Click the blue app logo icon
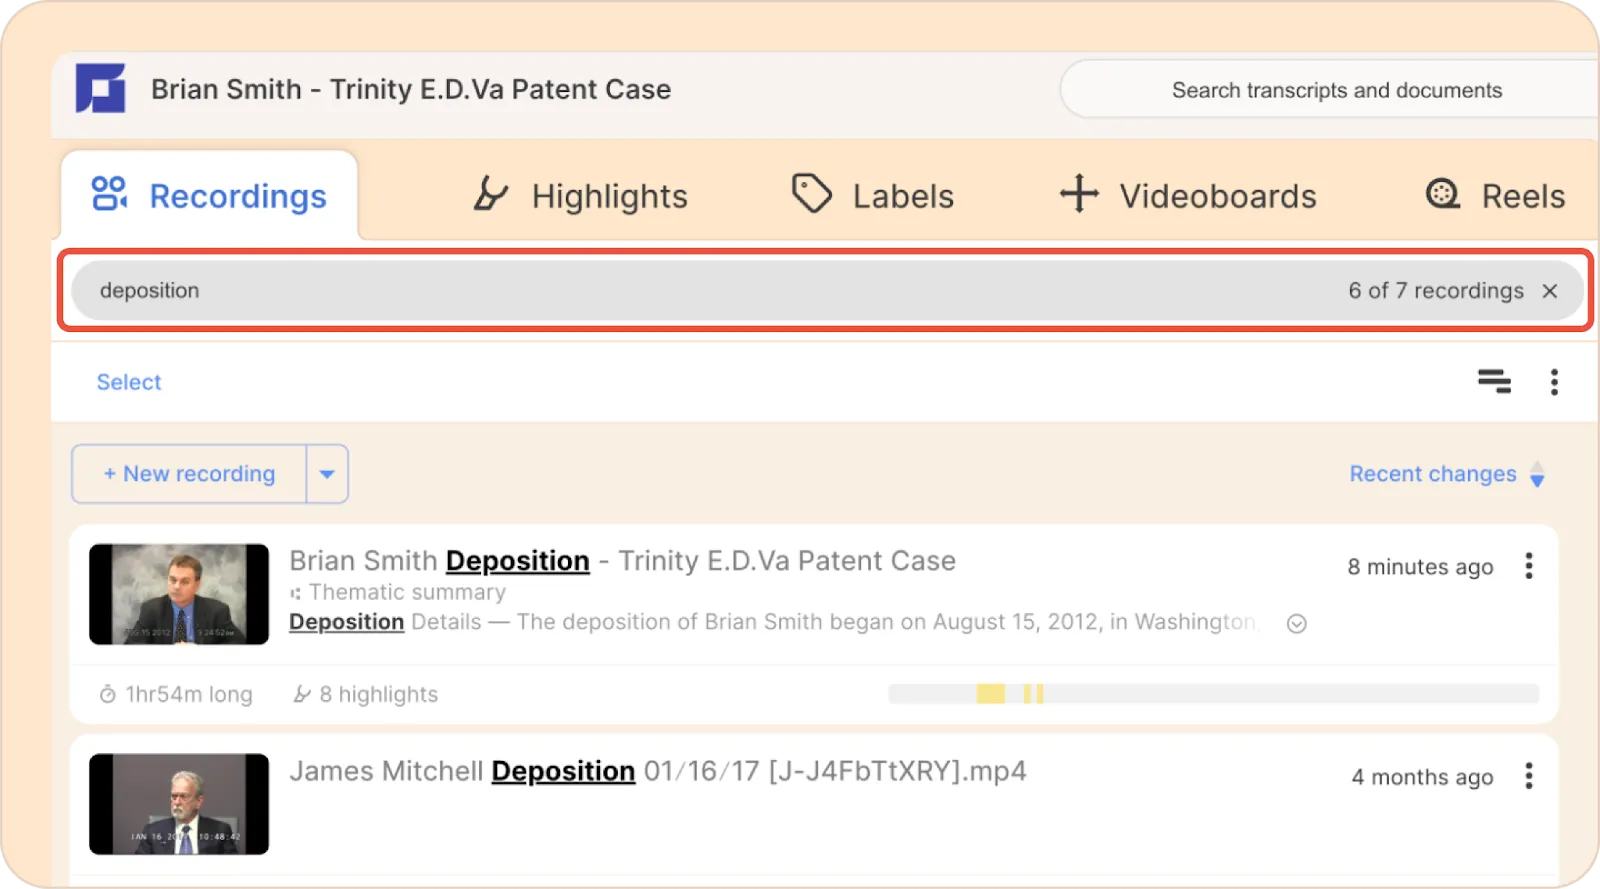Image resolution: width=1600 pixels, height=889 pixels. [100, 88]
